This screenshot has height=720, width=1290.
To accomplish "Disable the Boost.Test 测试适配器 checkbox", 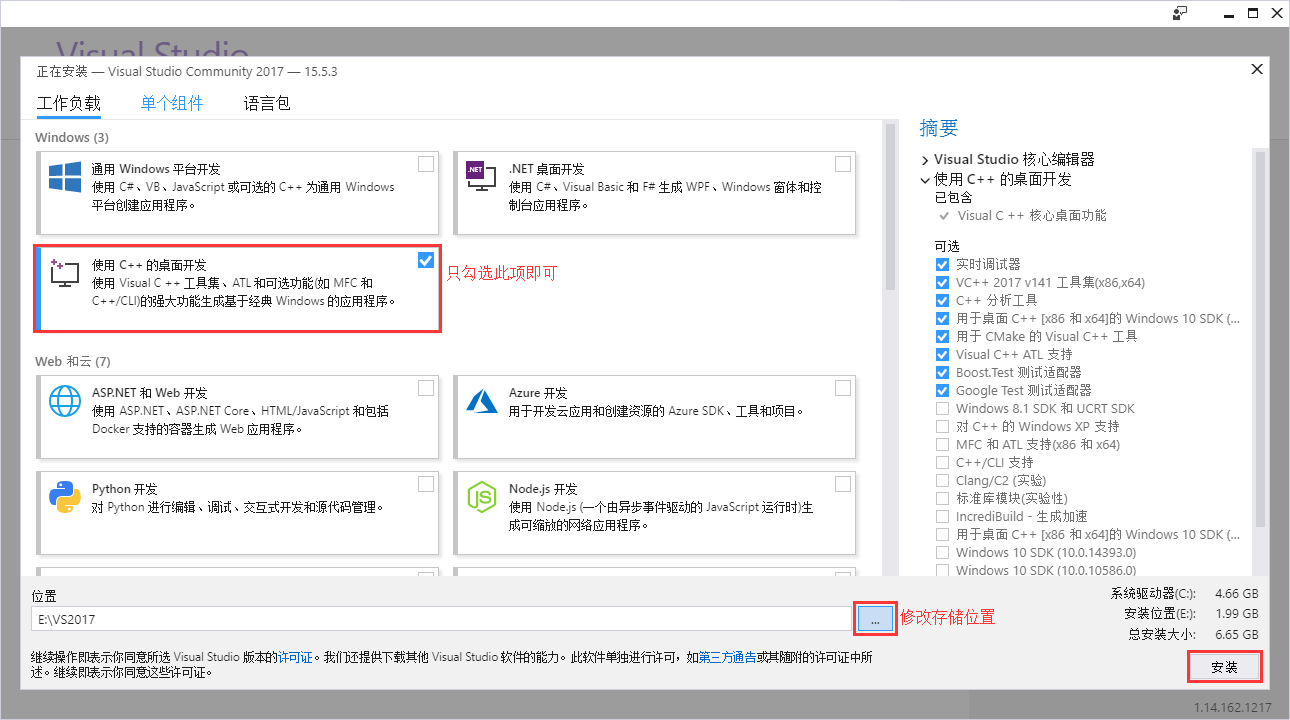I will tap(941, 372).
